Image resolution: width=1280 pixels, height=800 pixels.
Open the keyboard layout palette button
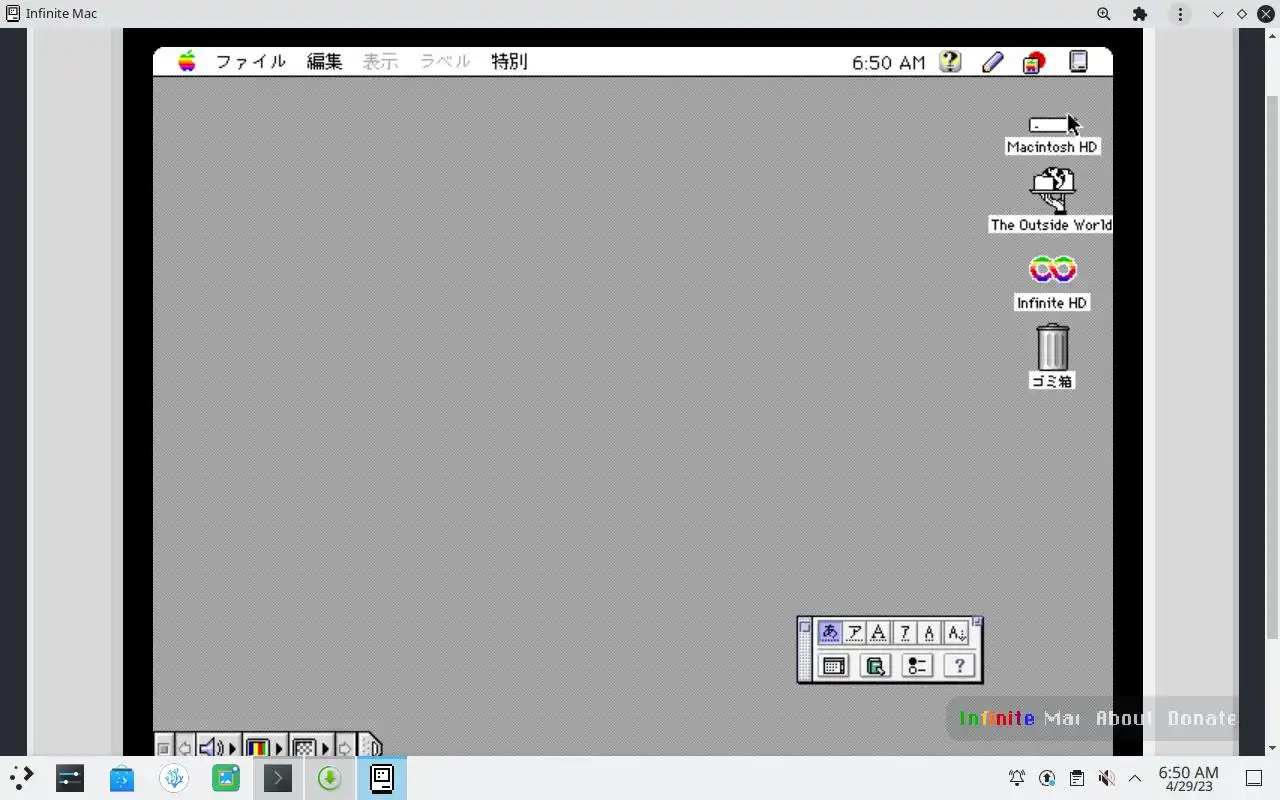coord(833,665)
